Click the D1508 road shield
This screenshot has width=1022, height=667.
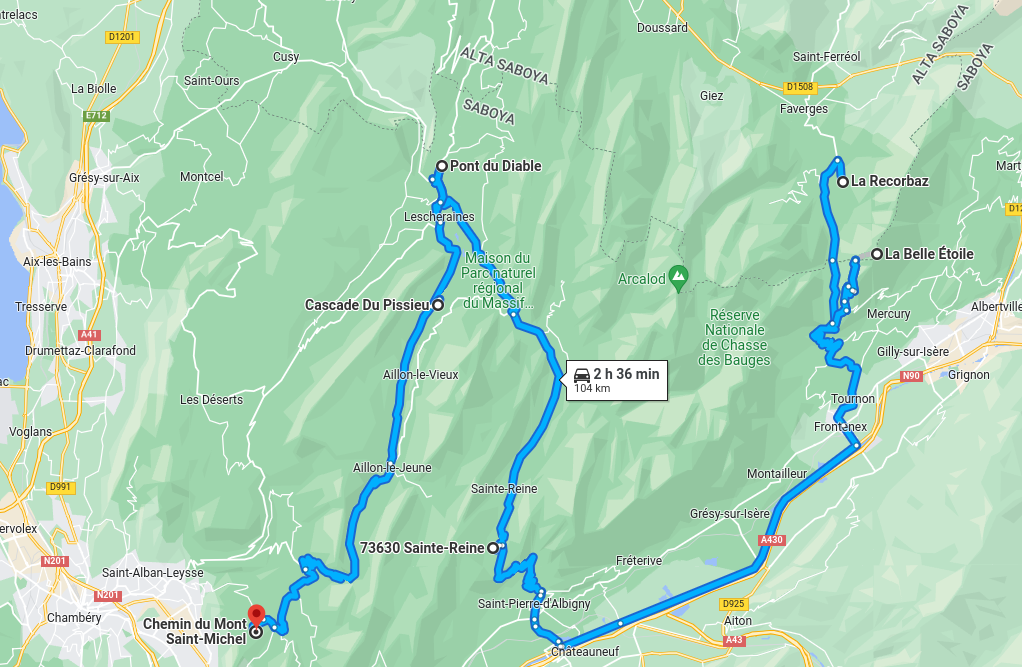tap(800, 87)
